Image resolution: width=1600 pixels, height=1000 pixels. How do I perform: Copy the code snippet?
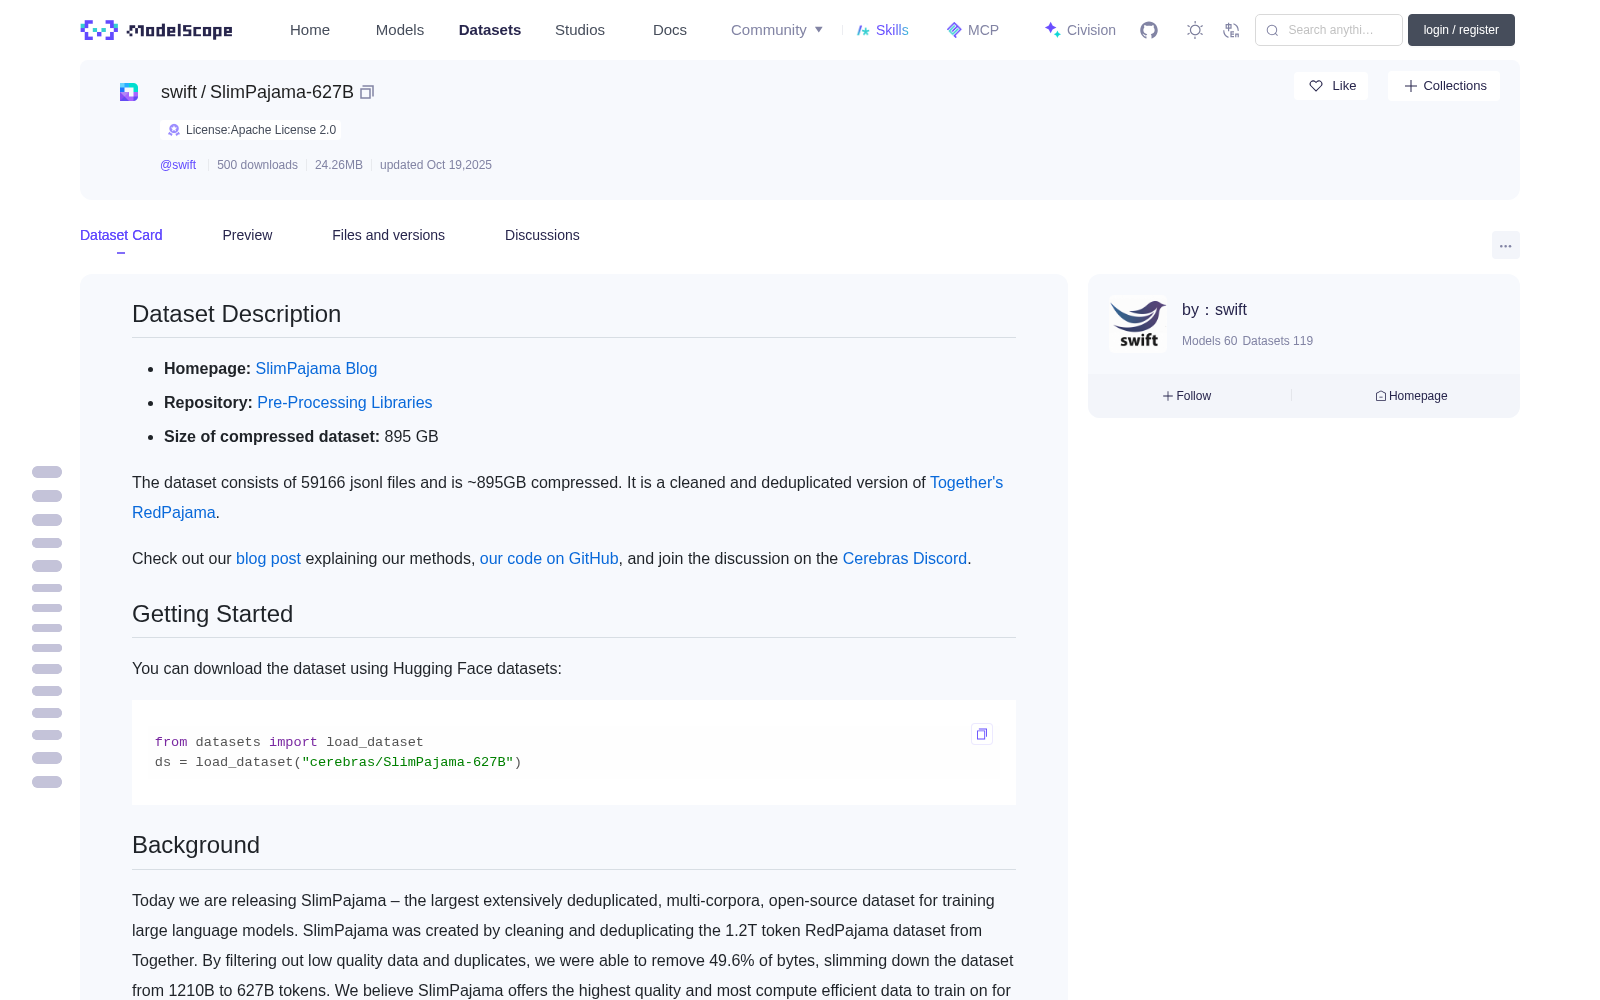pyautogui.click(x=982, y=734)
